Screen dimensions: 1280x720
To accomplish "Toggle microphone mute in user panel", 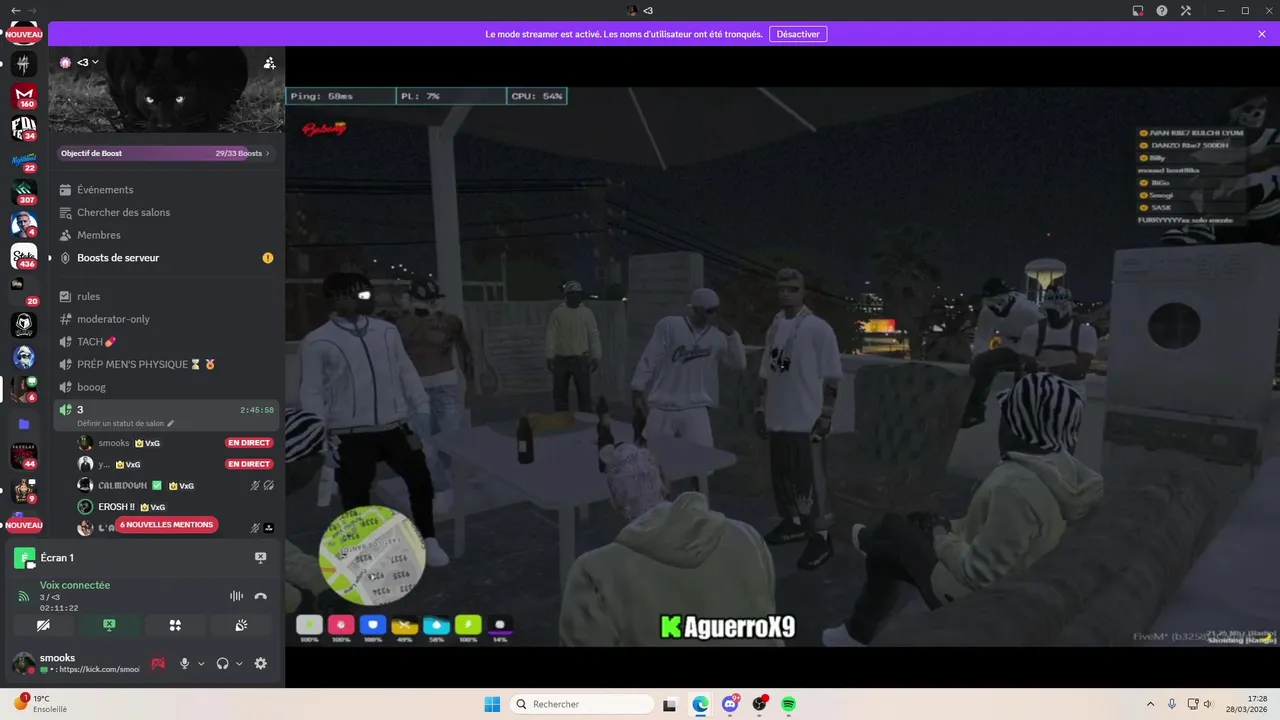I will 184,663.
